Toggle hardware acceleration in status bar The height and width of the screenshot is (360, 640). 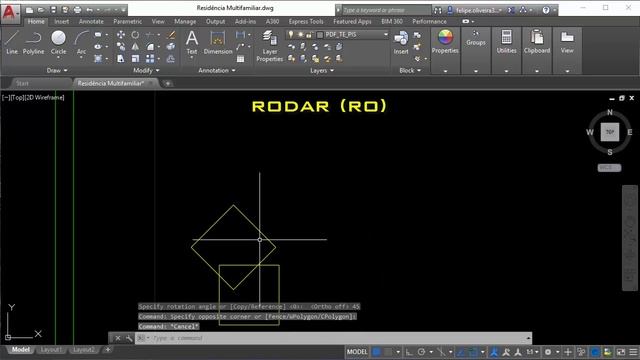click(x=595, y=351)
